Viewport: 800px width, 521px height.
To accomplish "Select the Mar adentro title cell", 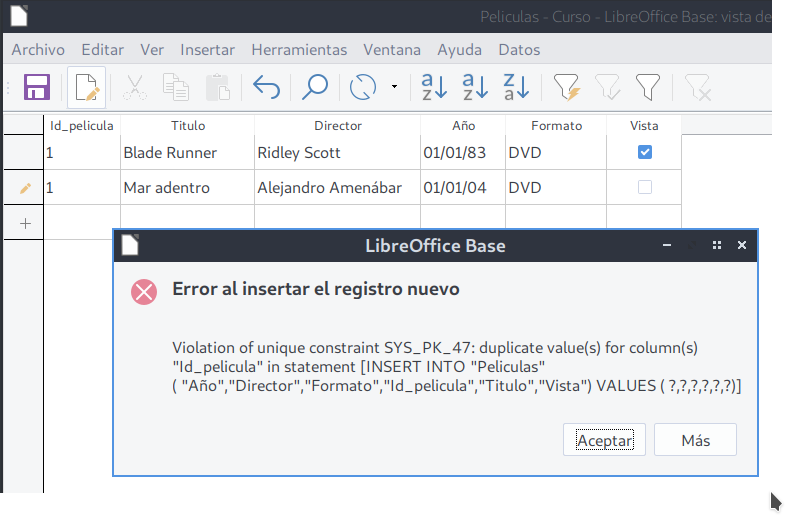I will [x=186, y=187].
